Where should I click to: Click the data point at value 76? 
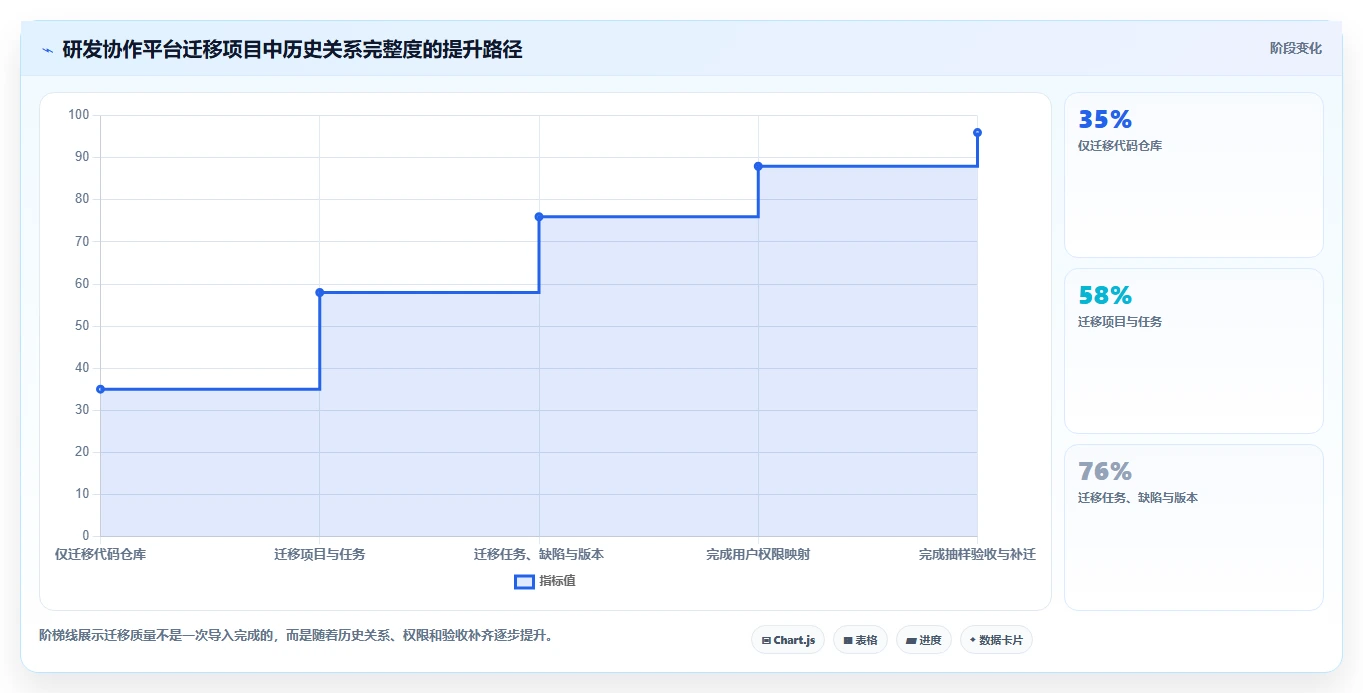539,216
